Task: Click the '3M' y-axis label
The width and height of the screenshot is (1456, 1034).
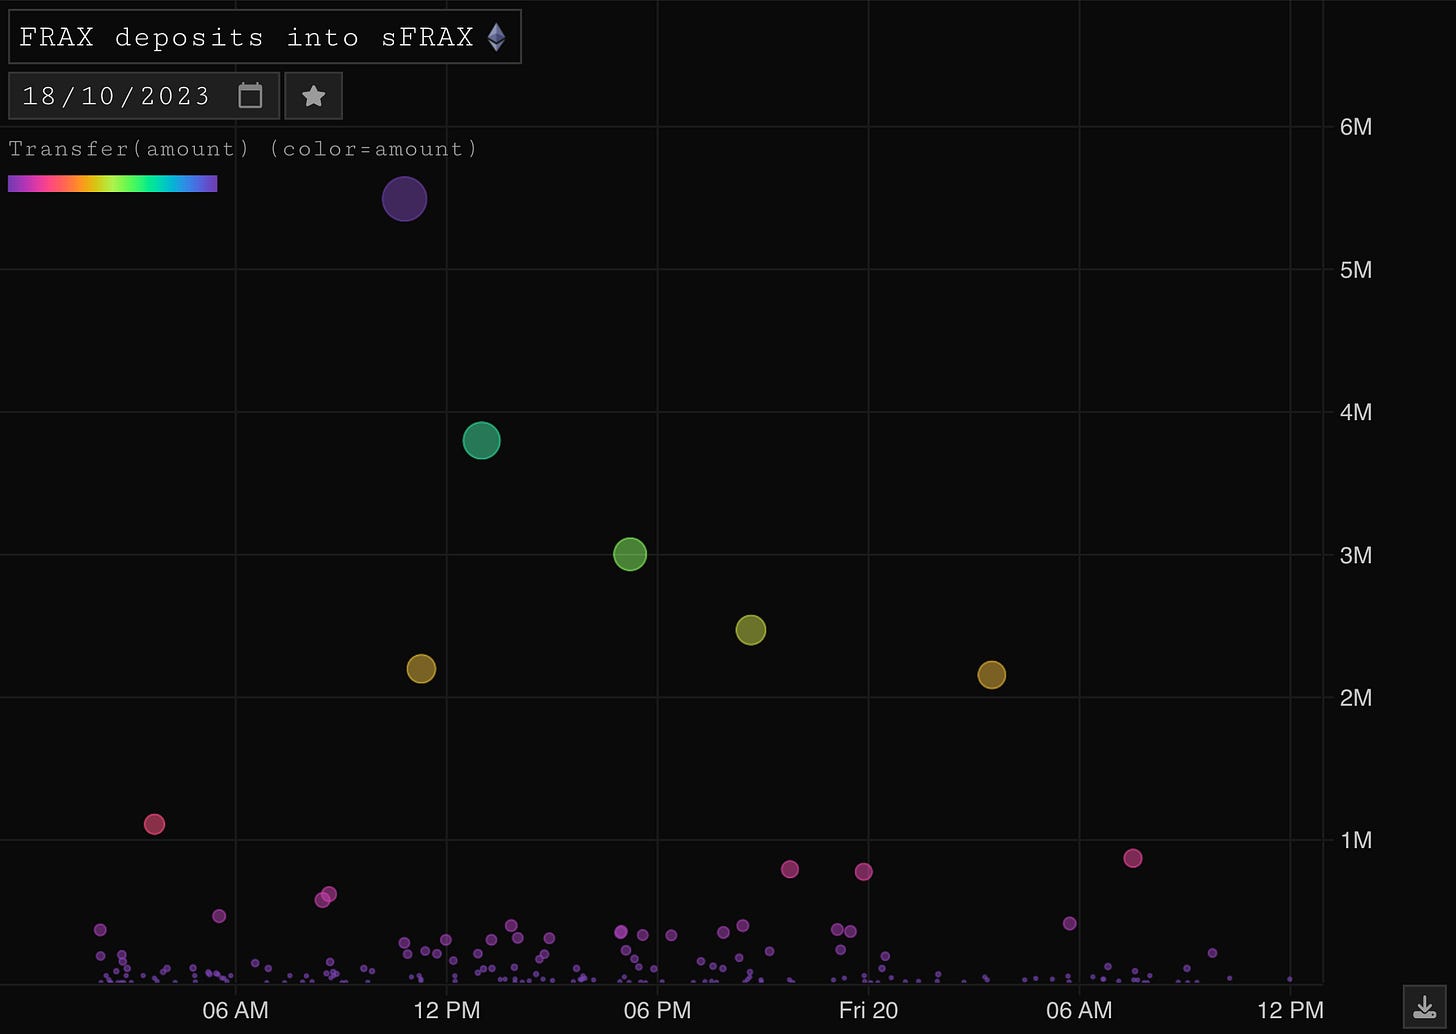Action: (1355, 555)
